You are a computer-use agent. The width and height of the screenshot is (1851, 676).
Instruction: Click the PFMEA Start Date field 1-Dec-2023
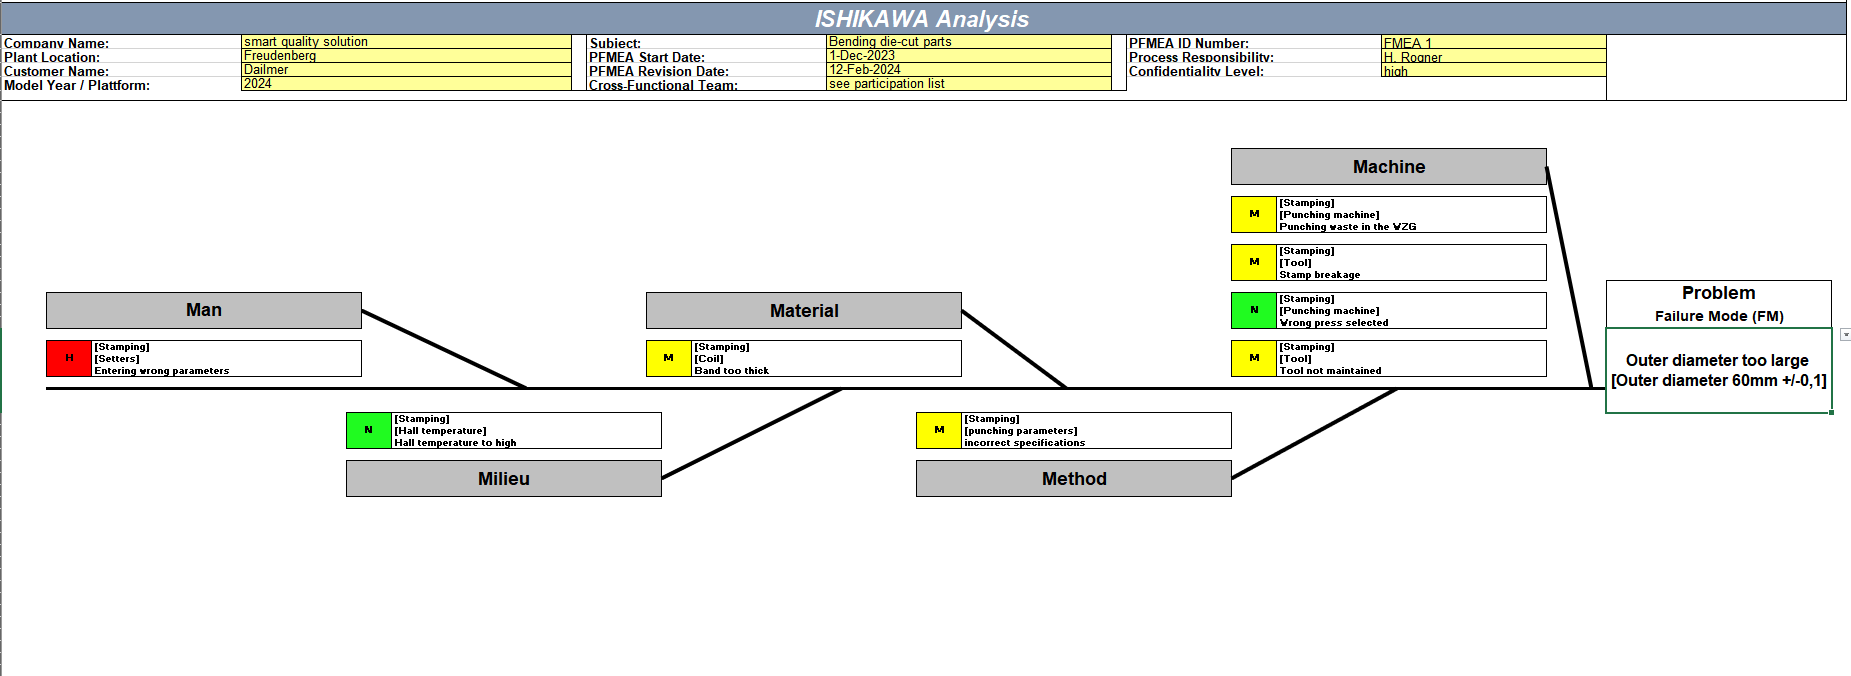coord(969,56)
